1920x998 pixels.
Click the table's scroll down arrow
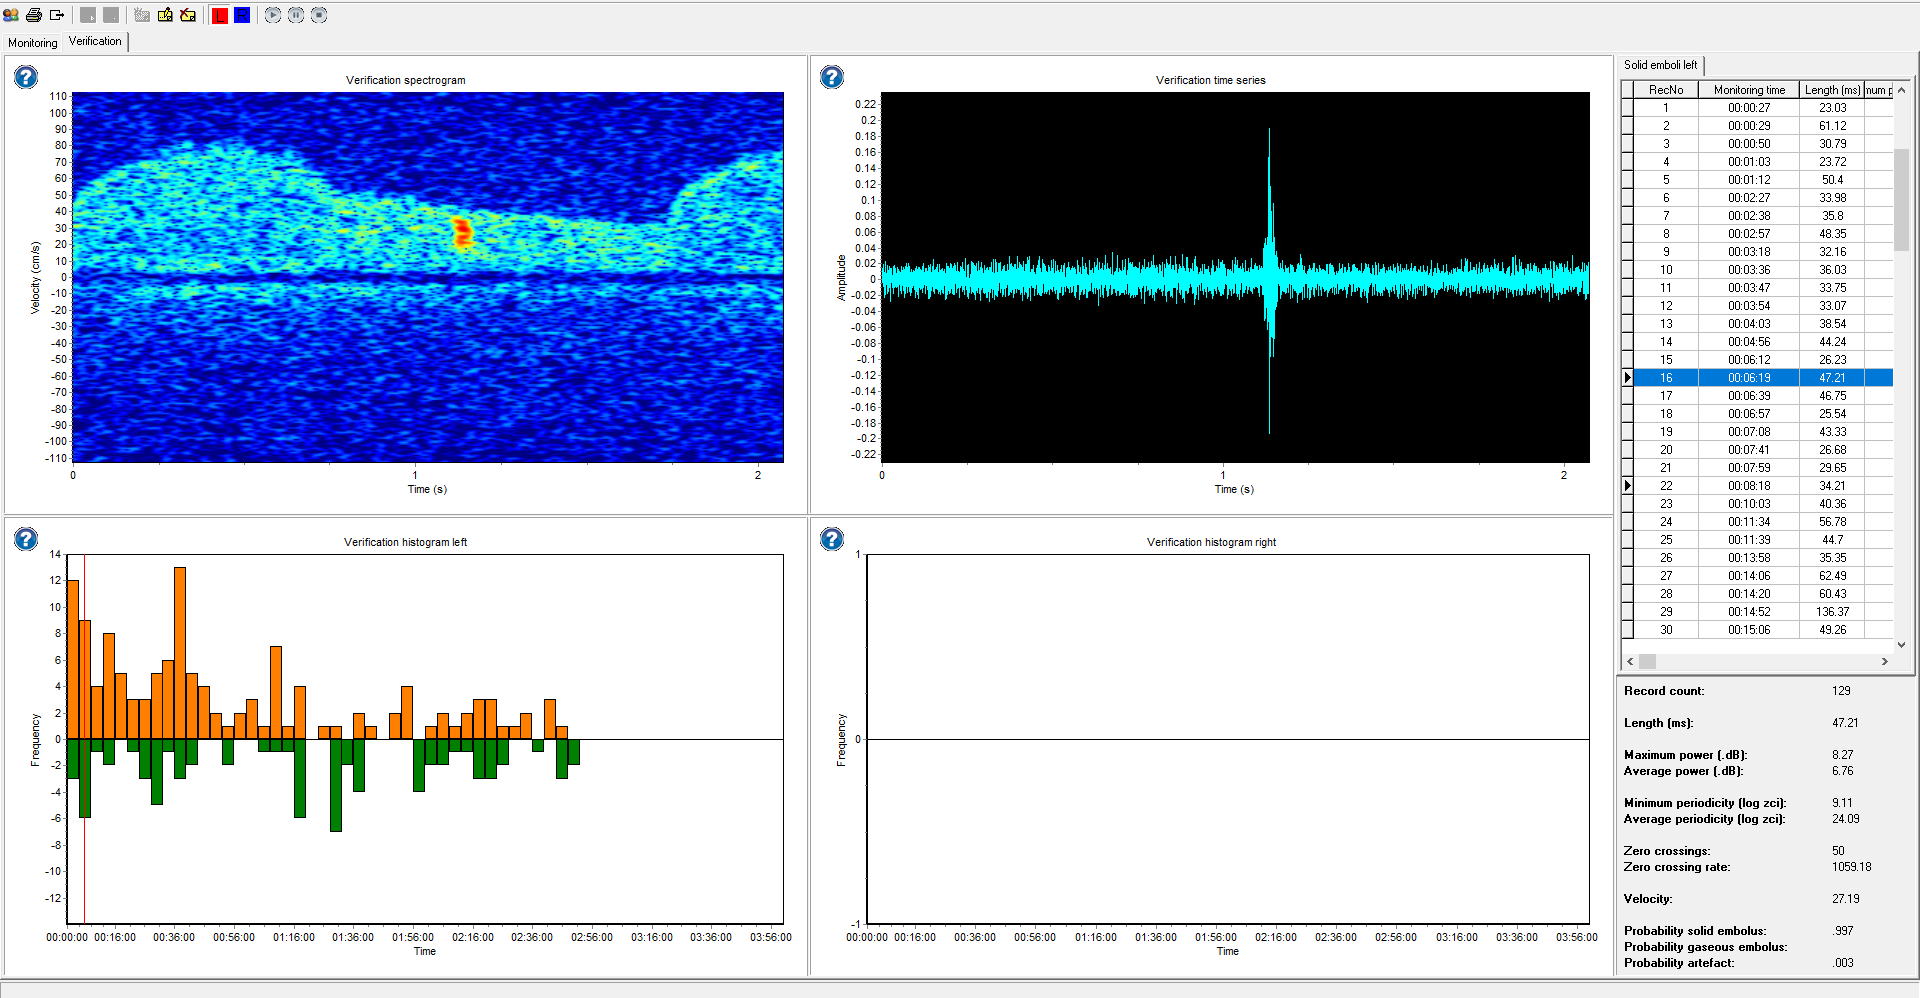pos(1901,645)
